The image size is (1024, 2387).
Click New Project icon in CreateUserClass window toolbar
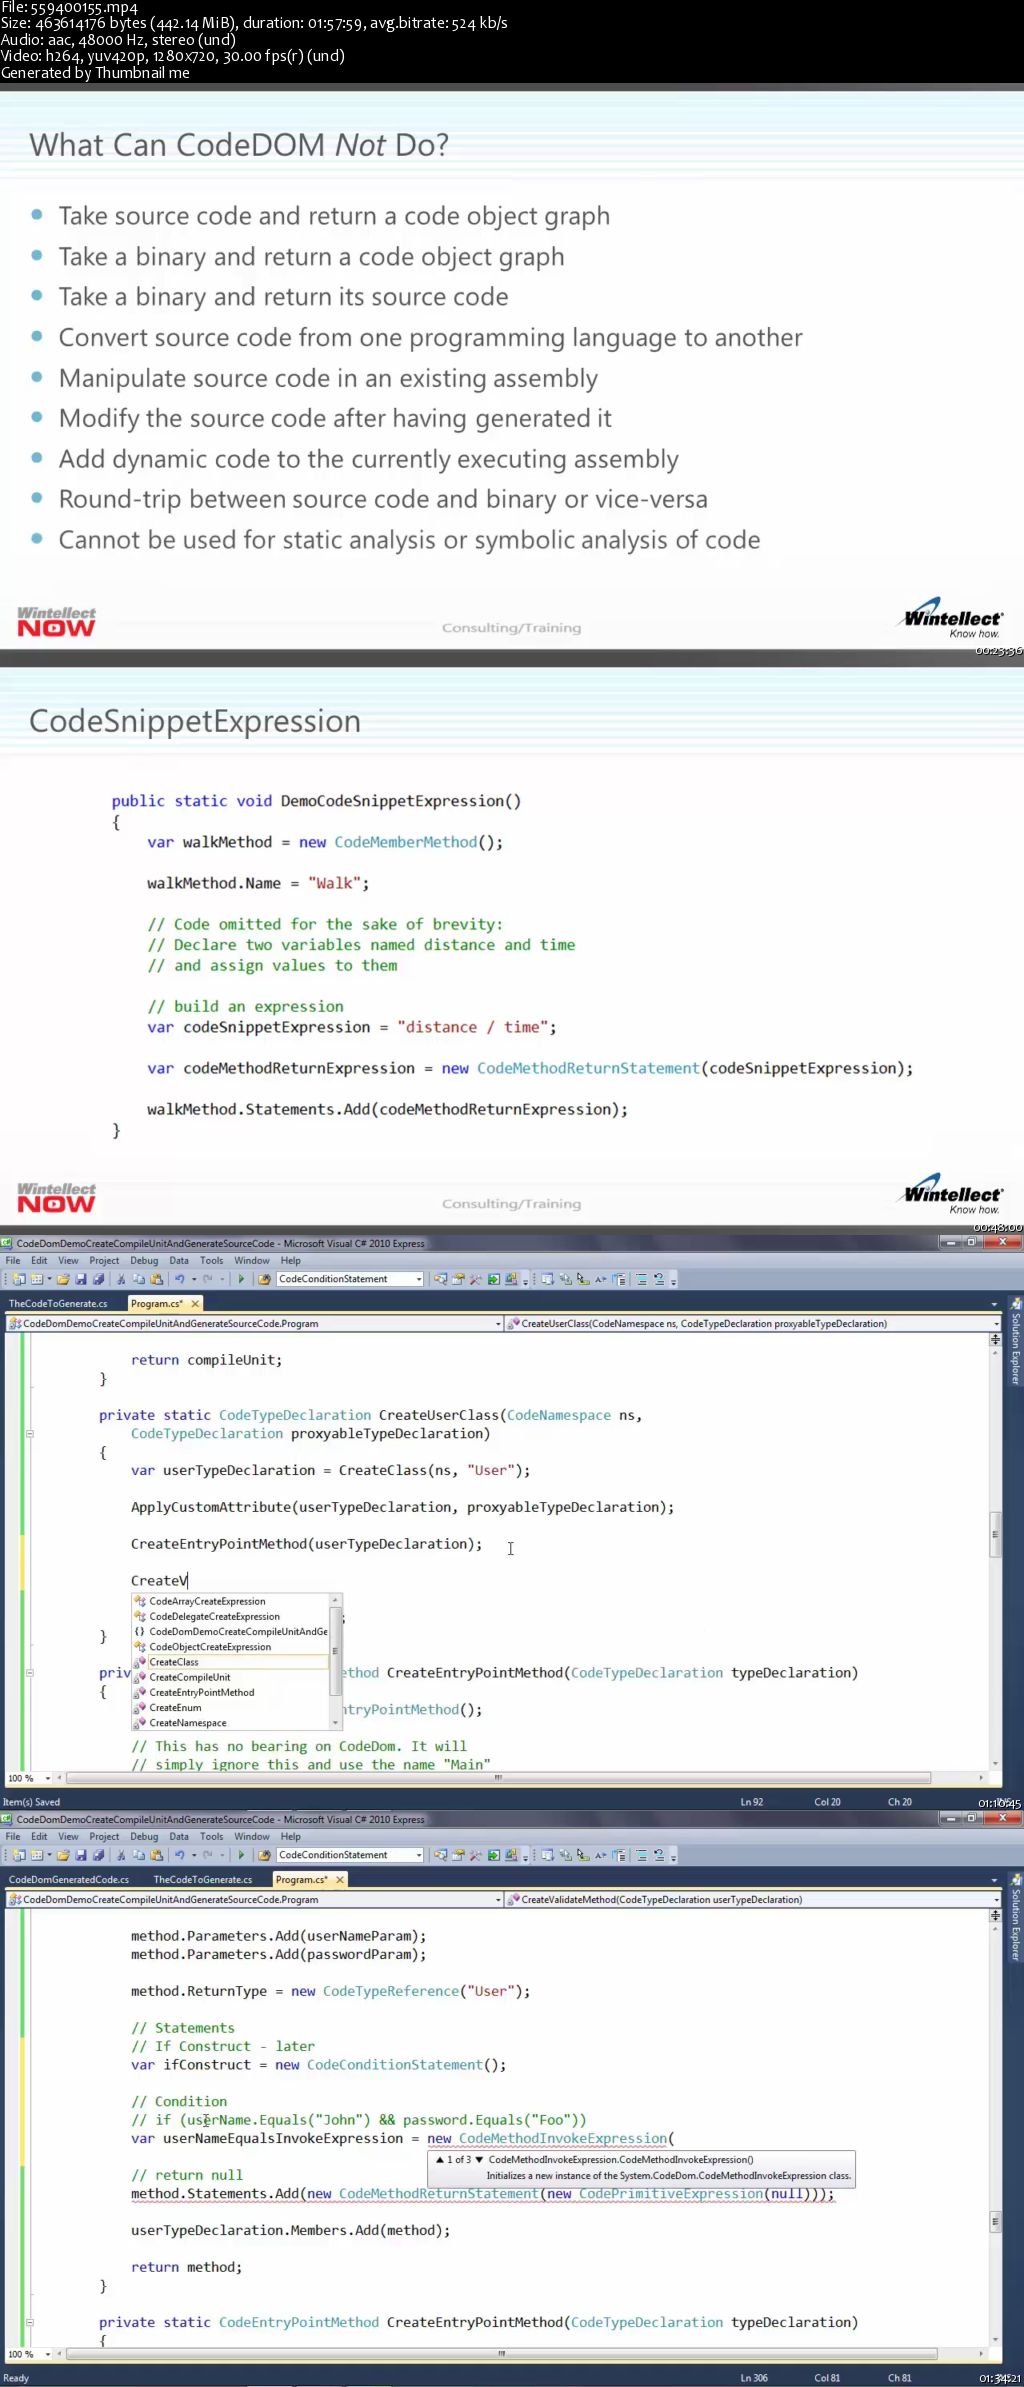(x=19, y=1279)
